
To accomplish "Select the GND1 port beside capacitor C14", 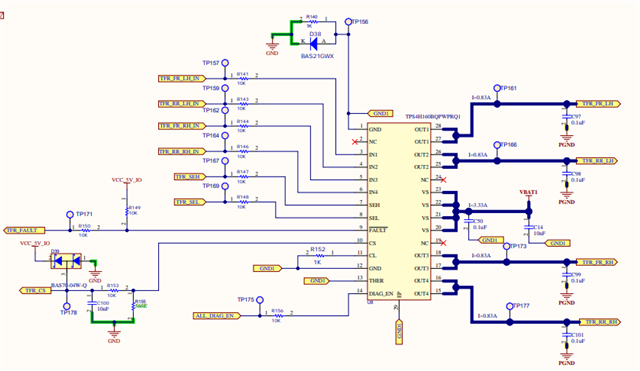I will 558,243.
